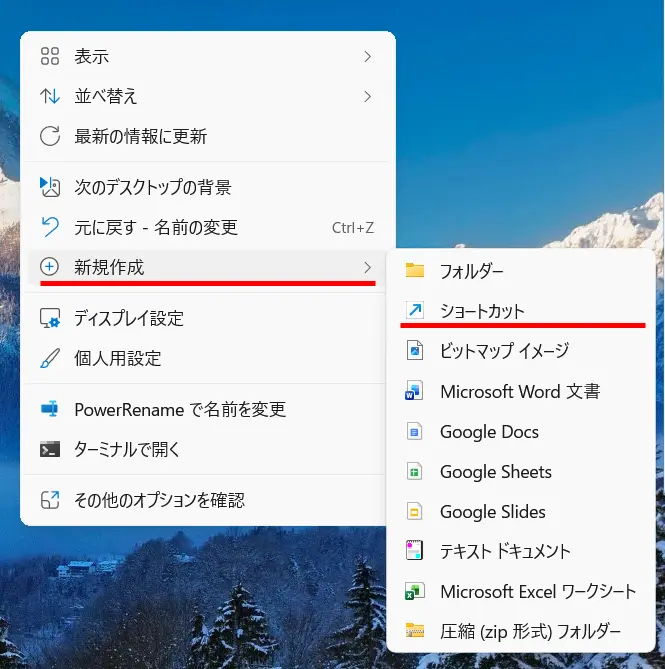Choose PowerRename で名前を変更

point(208,410)
